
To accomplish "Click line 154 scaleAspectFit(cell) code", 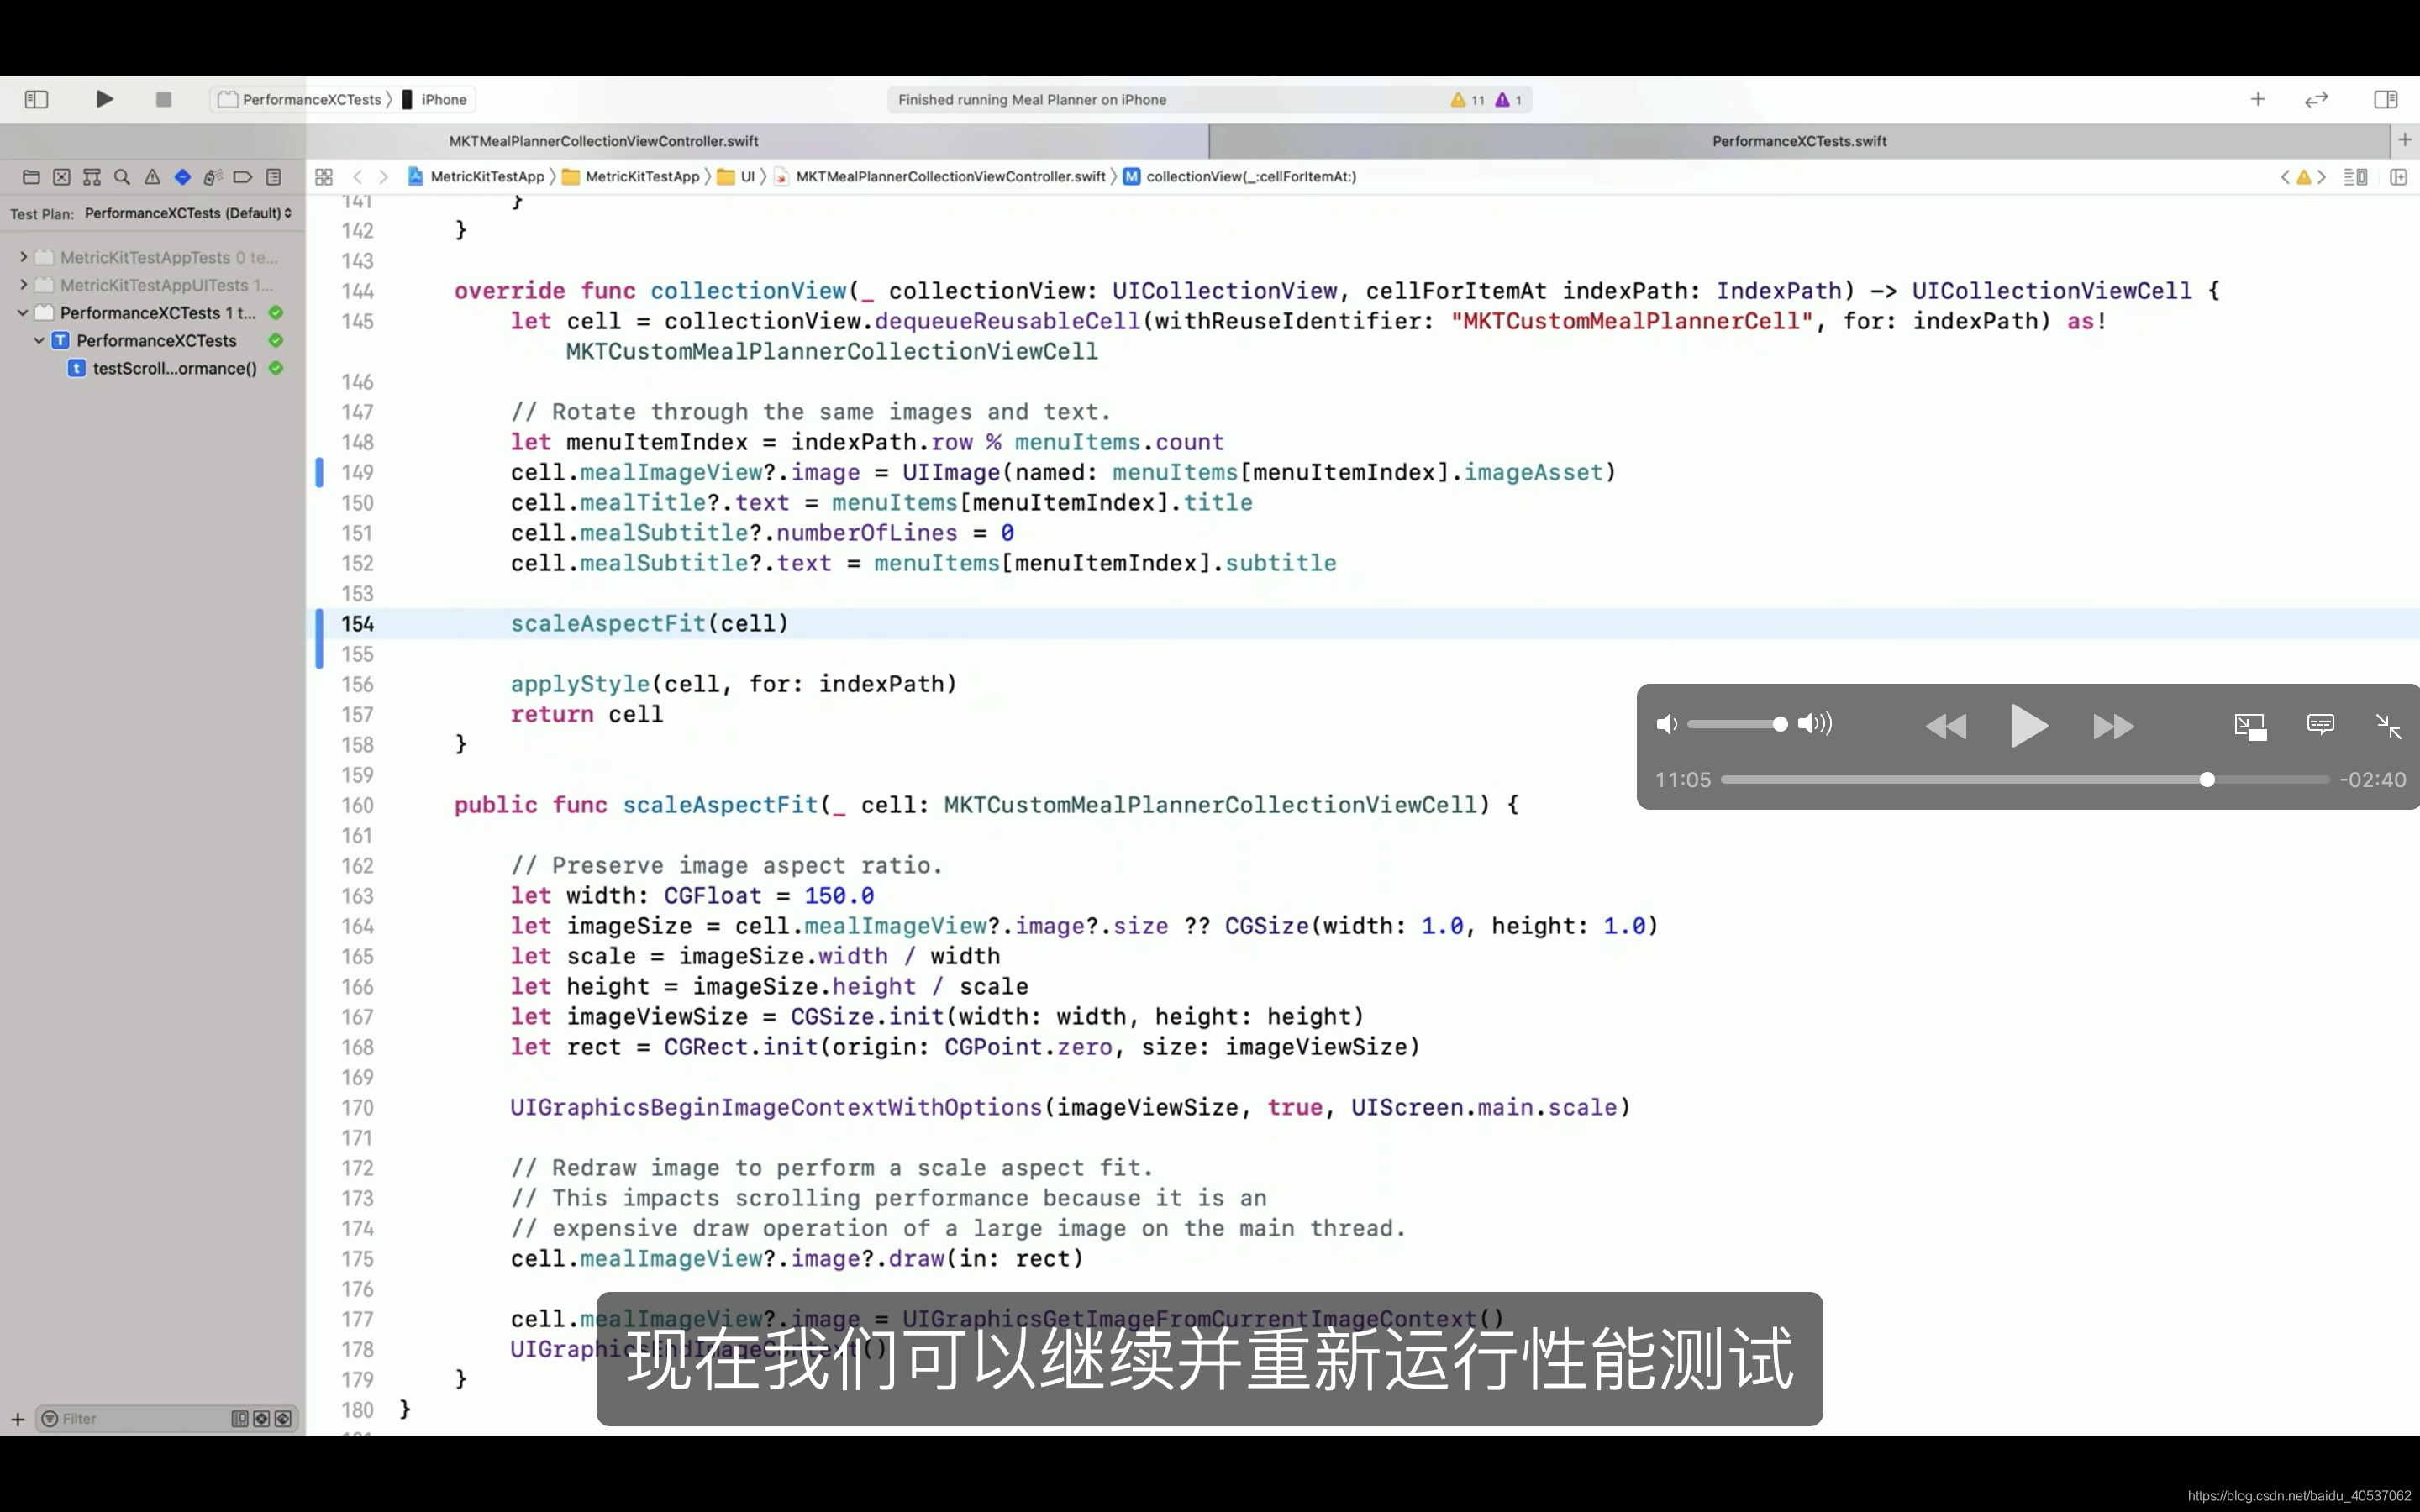I will click(x=649, y=624).
